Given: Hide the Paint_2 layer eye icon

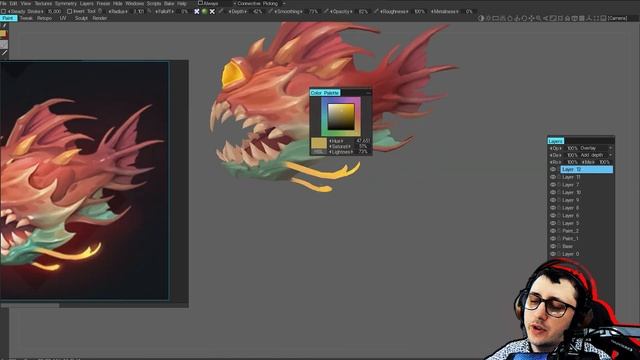Looking at the screenshot, I should tap(553, 231).
